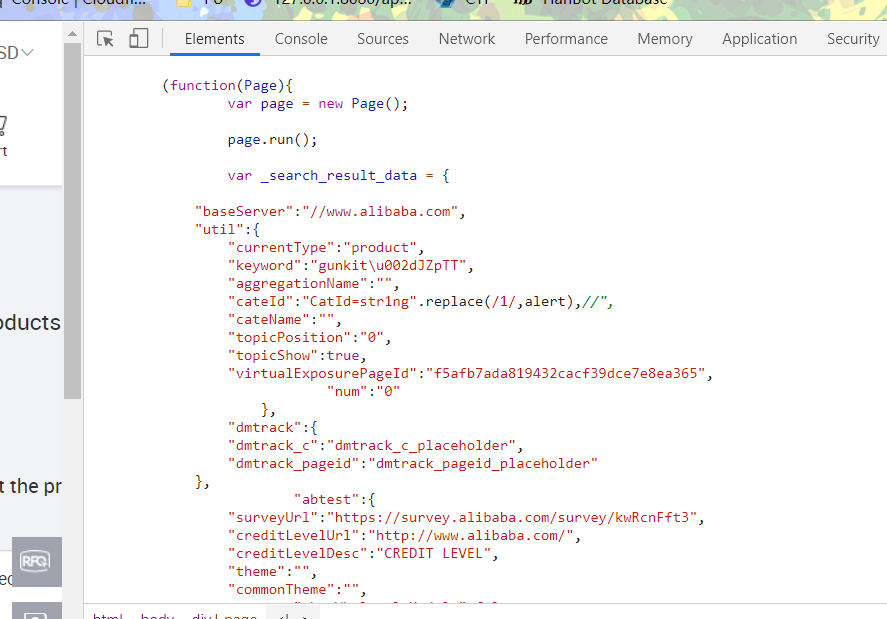Select the "topicShow":true line

point(297,355)
